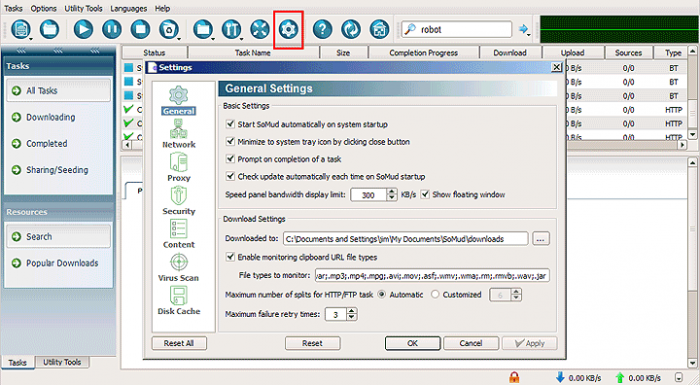Screen dimensions: 700x385
Task: Toggle Enable monitoring clipboard URL file types
Action: coord(230,257)
